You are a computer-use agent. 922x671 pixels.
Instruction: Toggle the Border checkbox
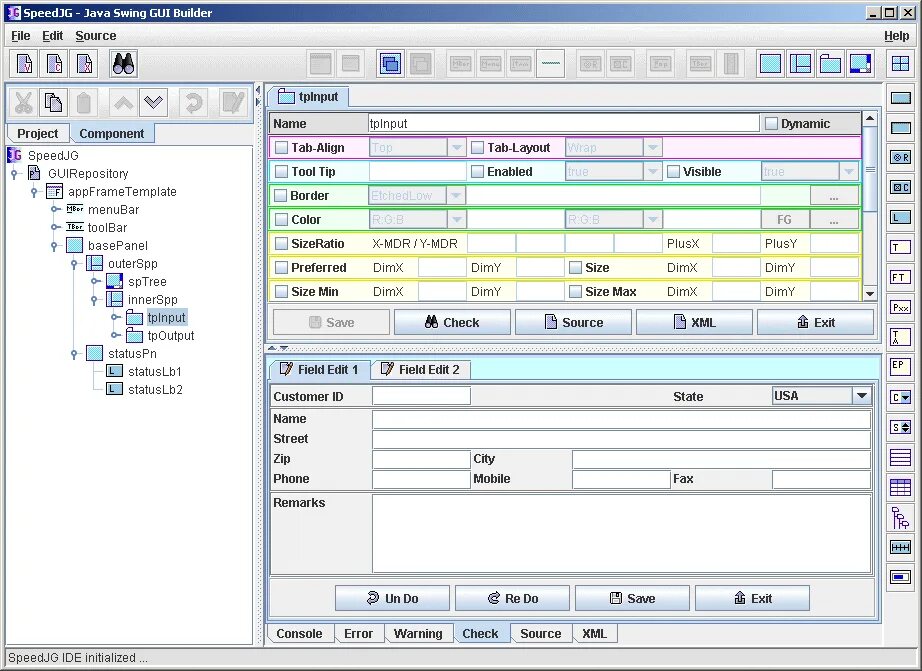click(x=280, y=196)
